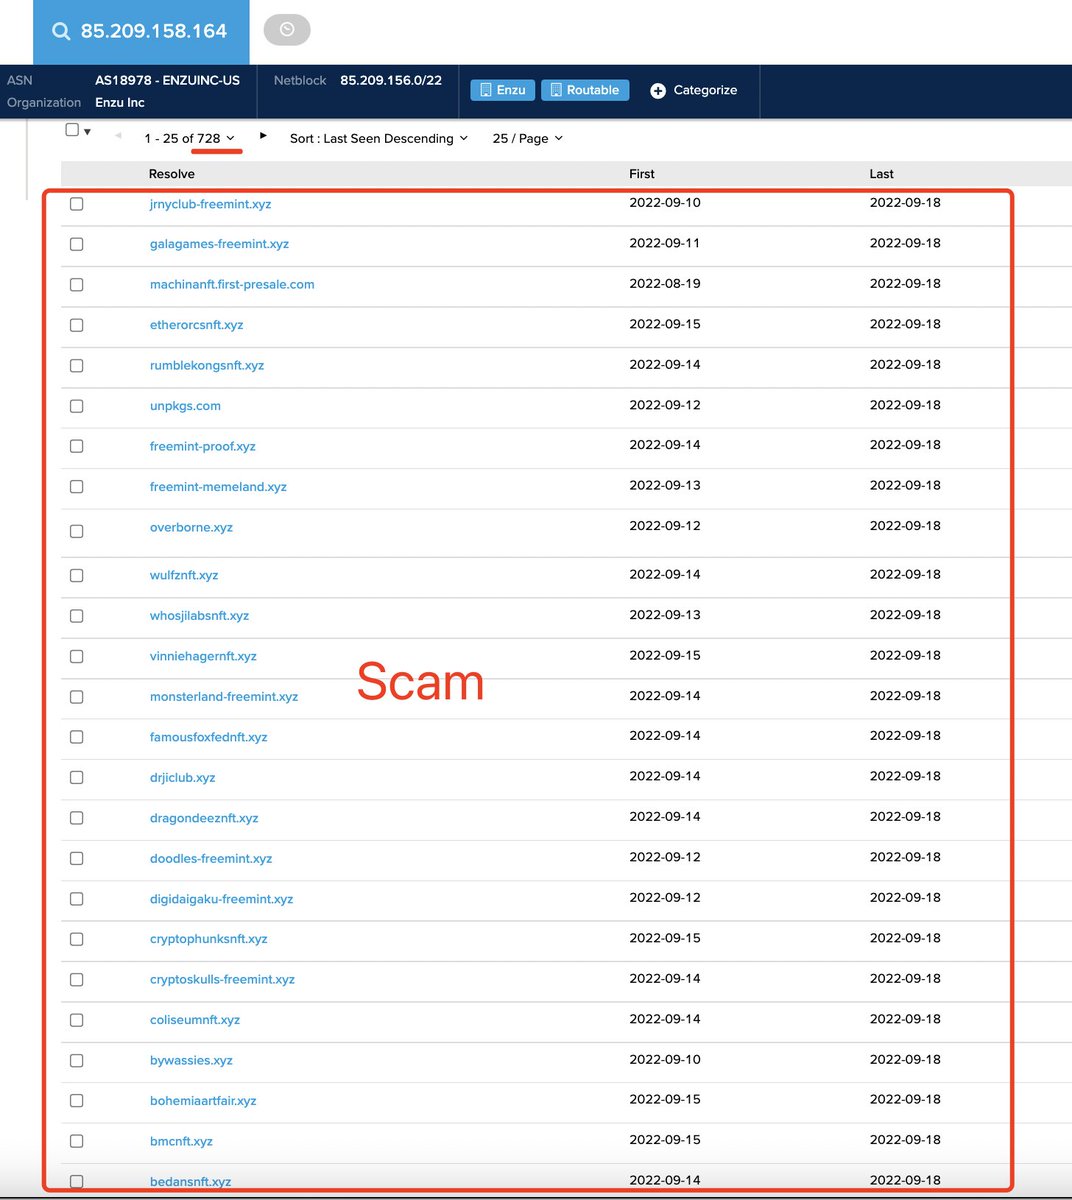
Task: Select checkbox for machinanft.first-presale.com
Action: (x=77, y=285)
